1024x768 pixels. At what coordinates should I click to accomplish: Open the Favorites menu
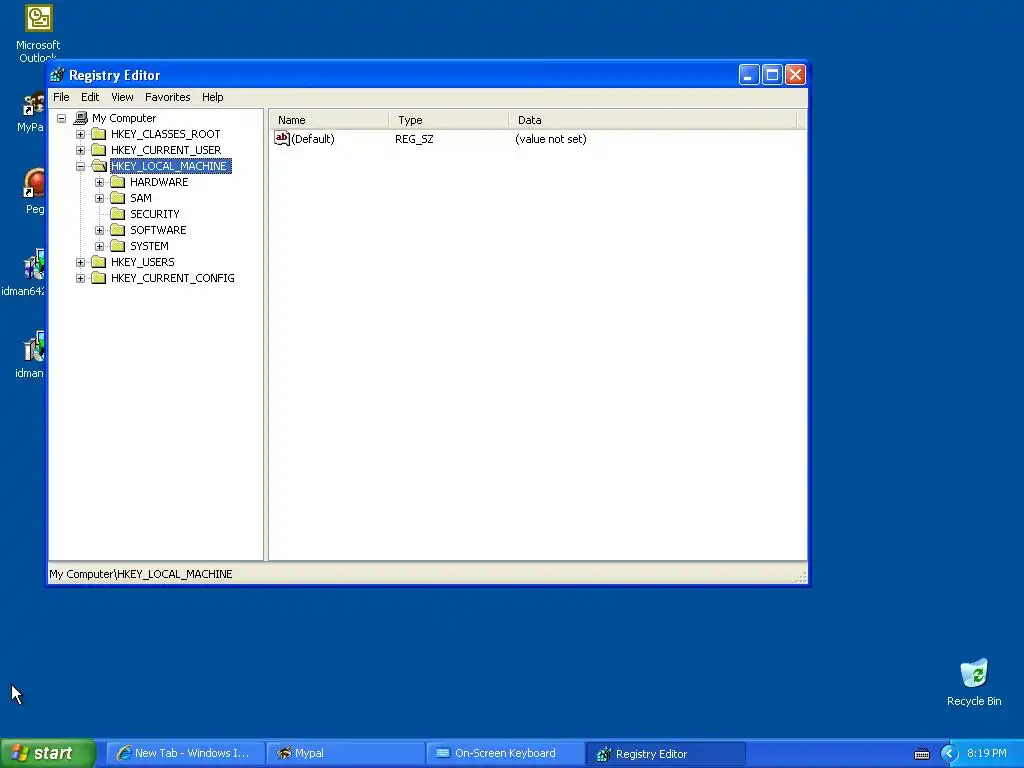click(168, 97)
